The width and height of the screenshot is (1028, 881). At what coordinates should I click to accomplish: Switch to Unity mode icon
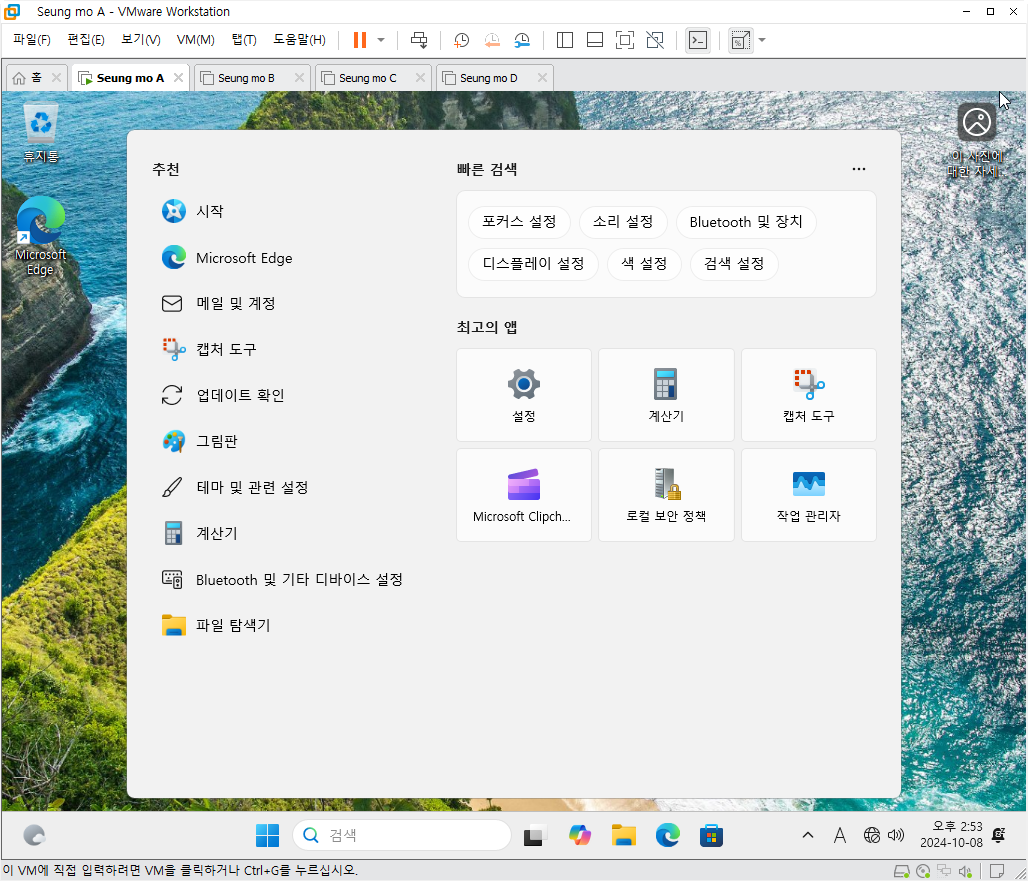tap(655, 40)
